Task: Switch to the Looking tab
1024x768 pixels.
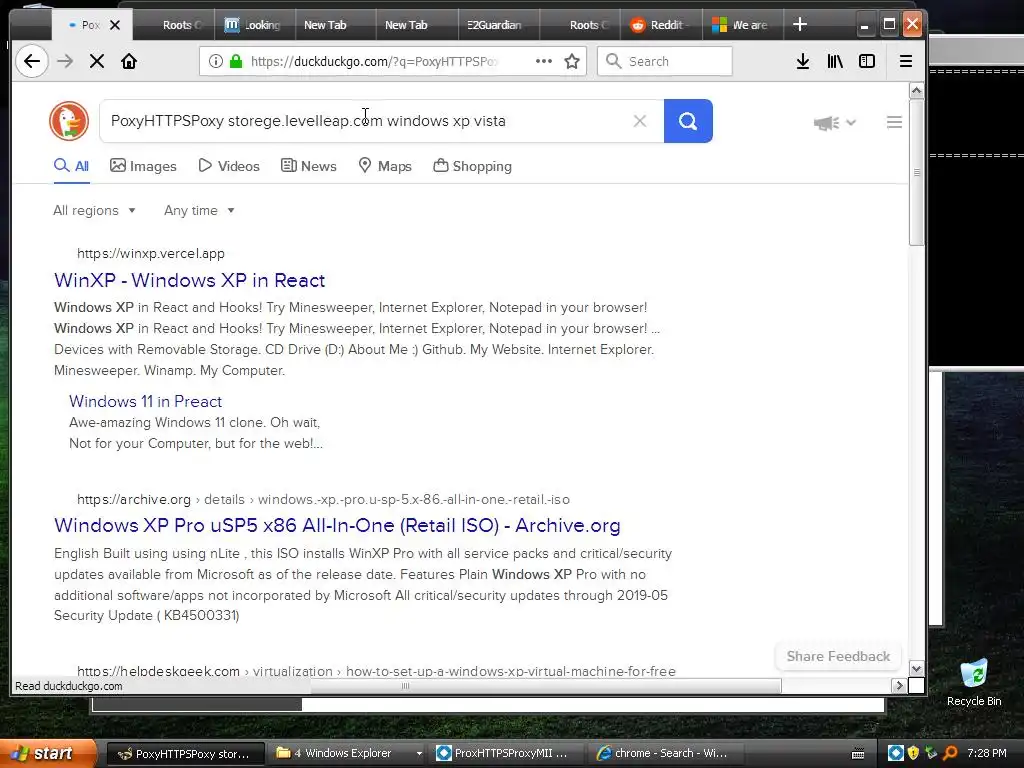Action: pyautogui.click(x=255, y=25)
